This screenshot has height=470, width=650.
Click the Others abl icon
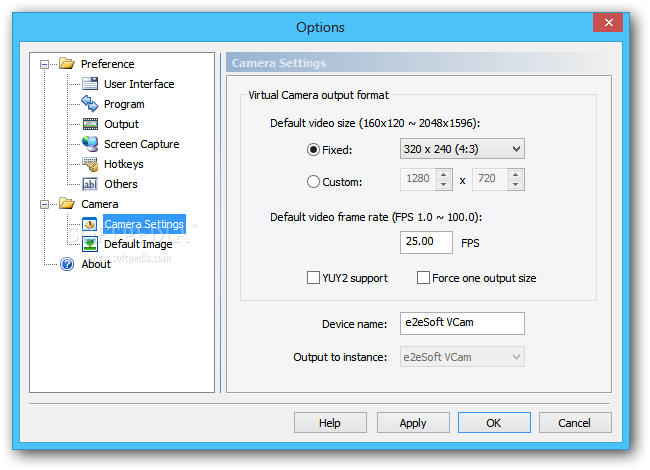pyautogui.click(x=90, y=184)
